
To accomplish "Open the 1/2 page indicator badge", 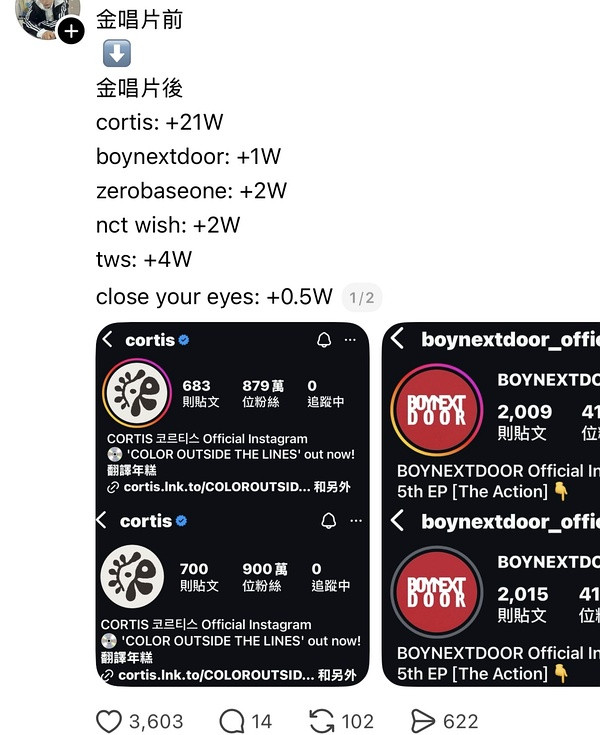I will (362, 298).
